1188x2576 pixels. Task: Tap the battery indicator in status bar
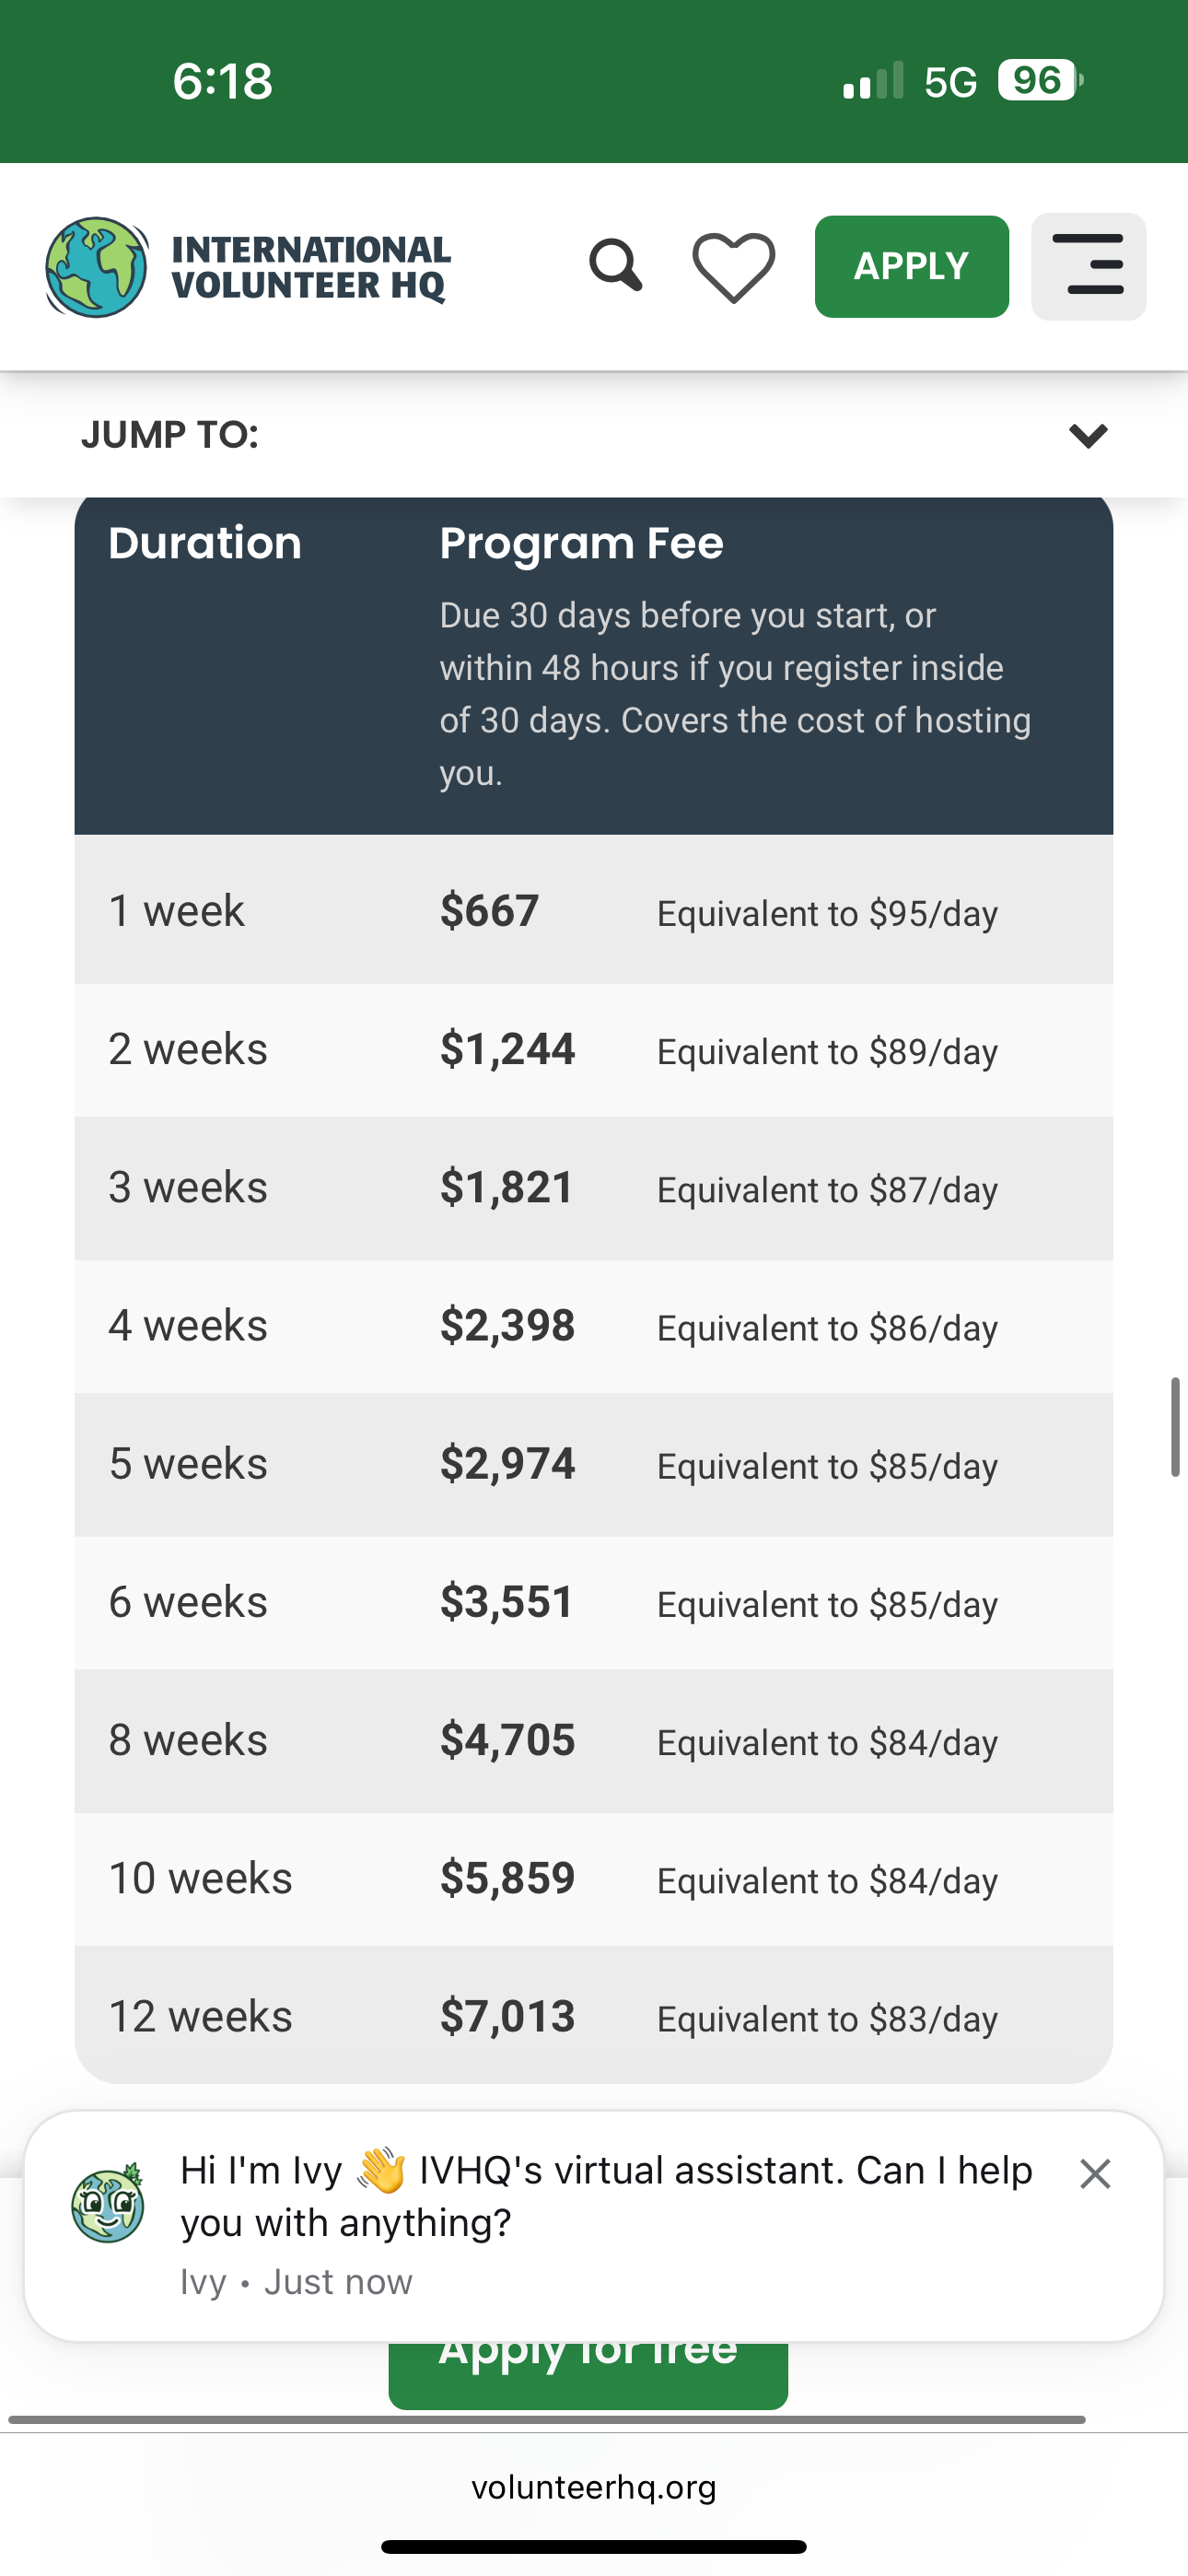tap(1040, 80)
